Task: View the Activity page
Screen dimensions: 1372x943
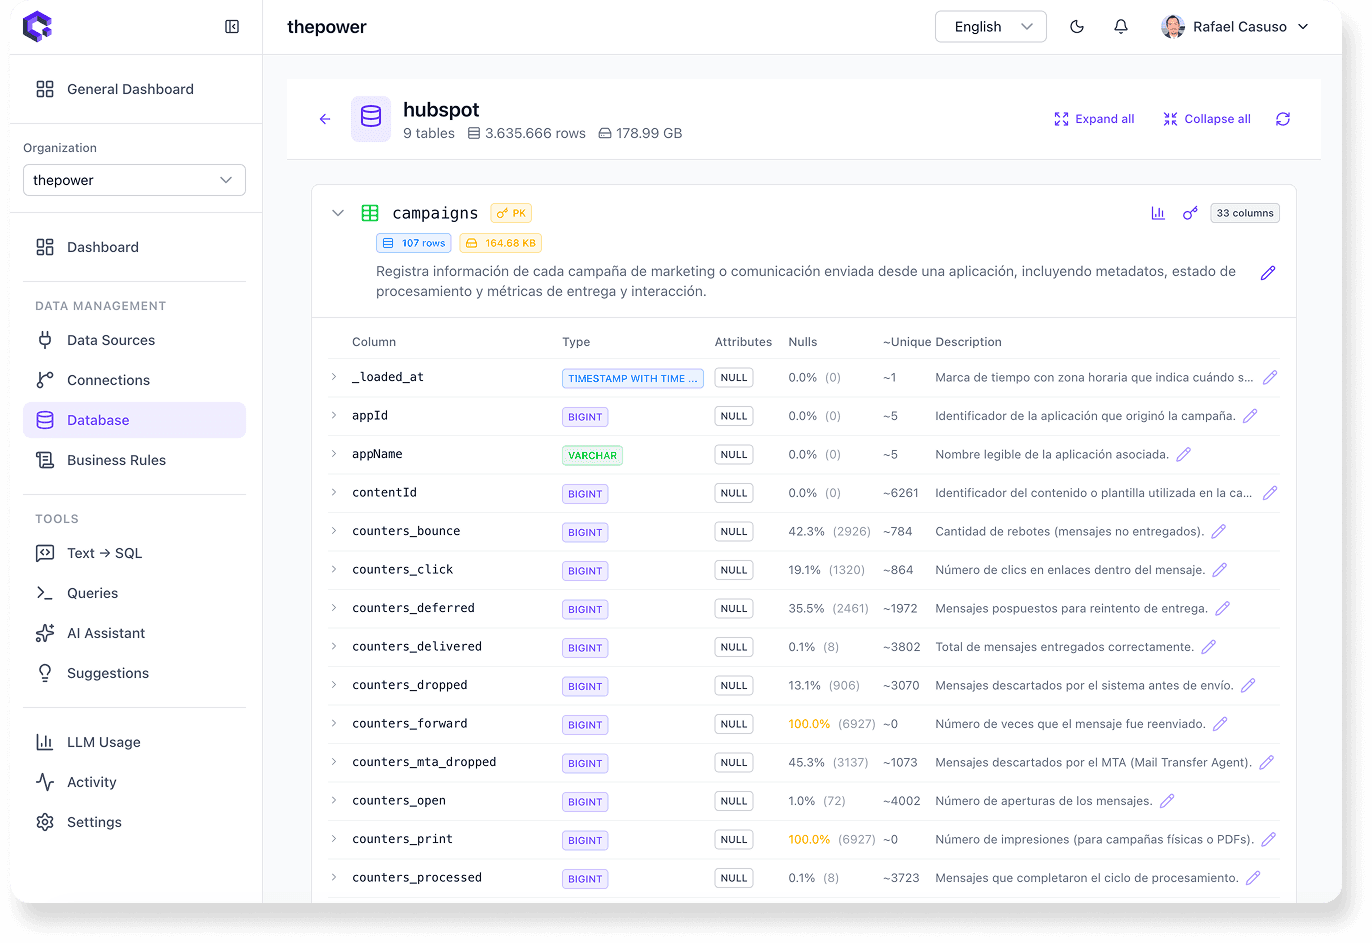Action: (x=134, y=782)
